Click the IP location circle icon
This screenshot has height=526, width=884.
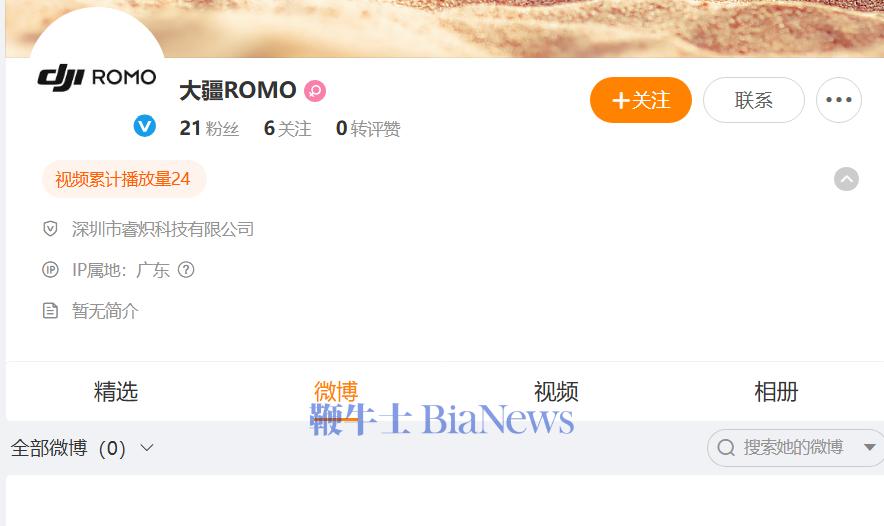pos(50,270)
